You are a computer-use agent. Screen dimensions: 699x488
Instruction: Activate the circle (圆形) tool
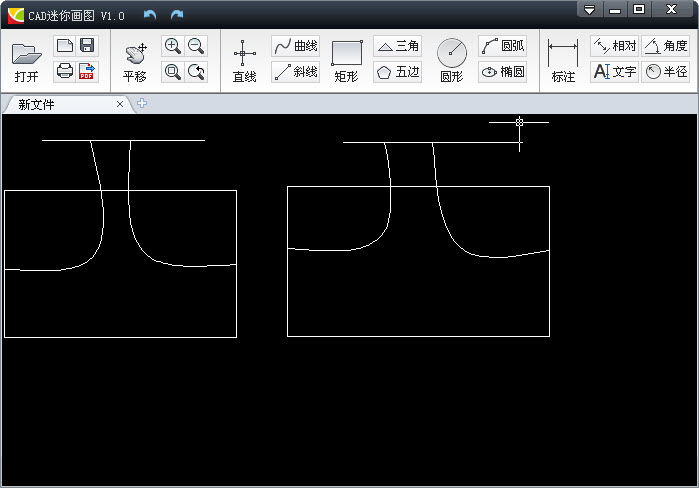[452, 55]
